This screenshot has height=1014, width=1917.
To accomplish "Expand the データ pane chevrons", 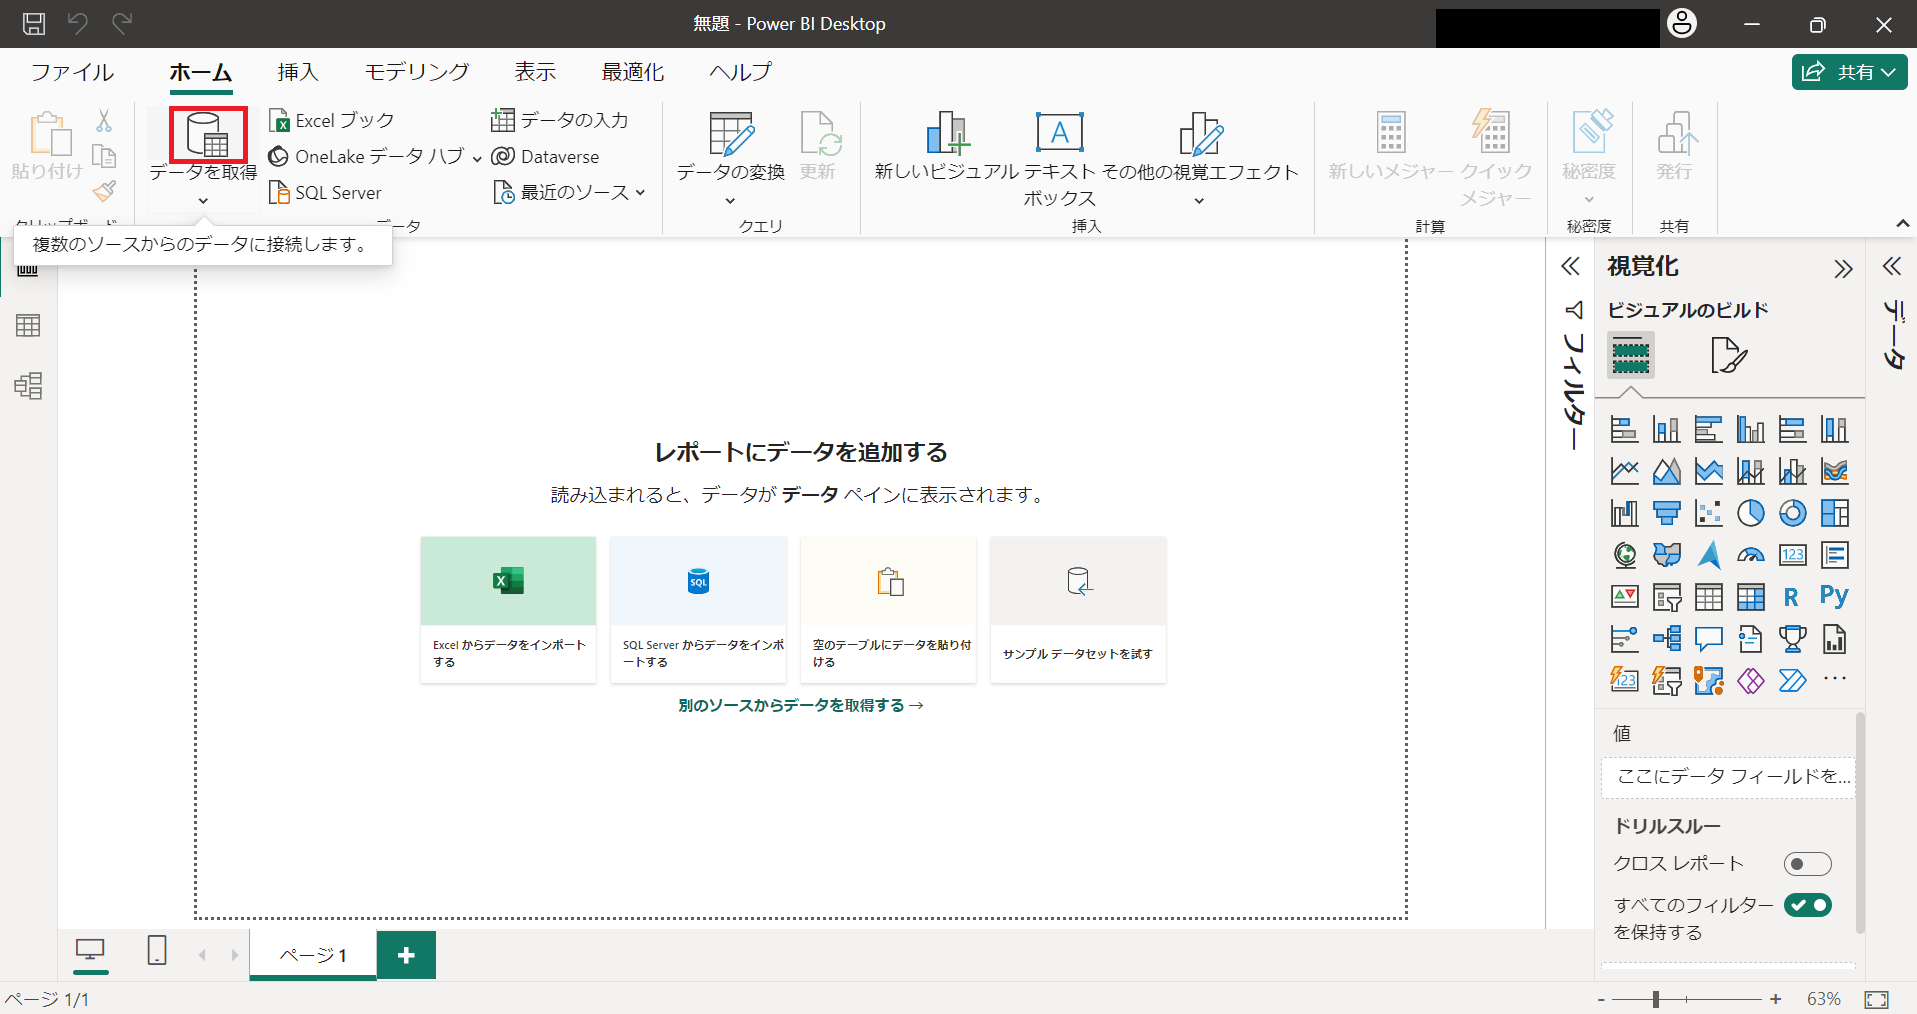I will 1891,266.
